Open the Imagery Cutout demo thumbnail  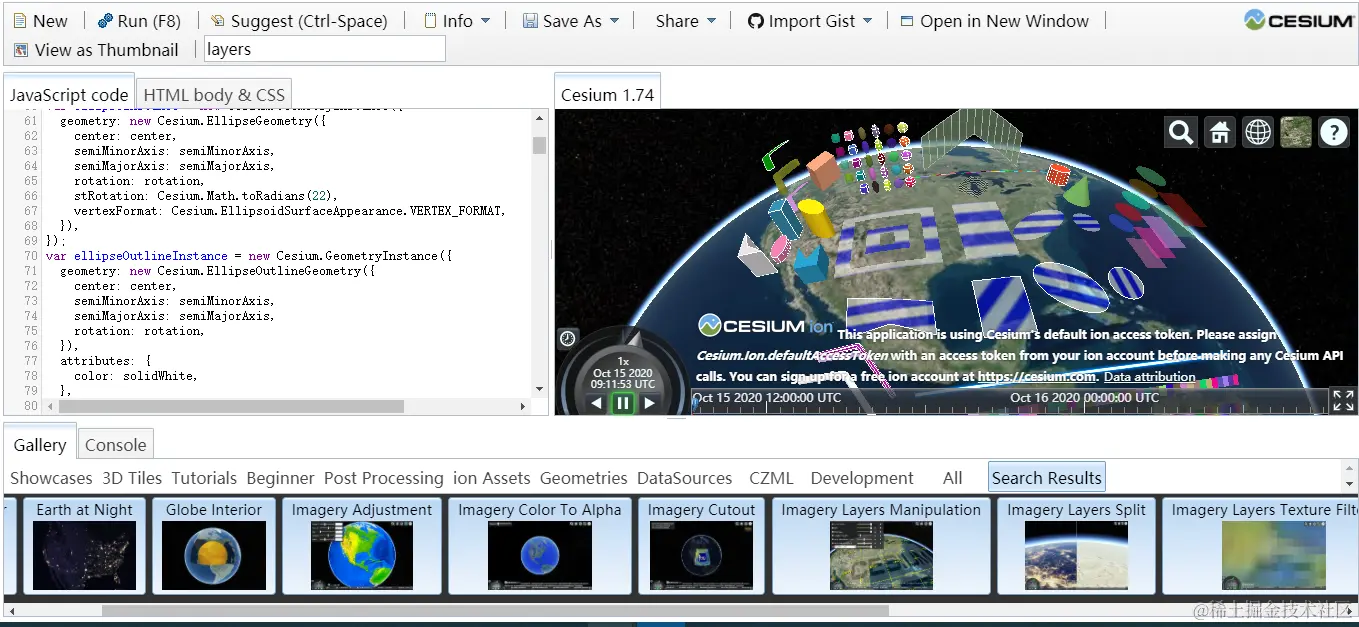701,545
